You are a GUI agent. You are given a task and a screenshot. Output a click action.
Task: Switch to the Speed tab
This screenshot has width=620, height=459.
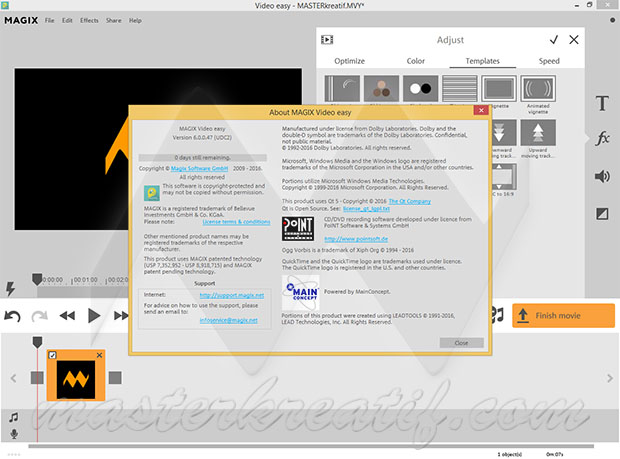pyautogui.click(x=549, y=61)
